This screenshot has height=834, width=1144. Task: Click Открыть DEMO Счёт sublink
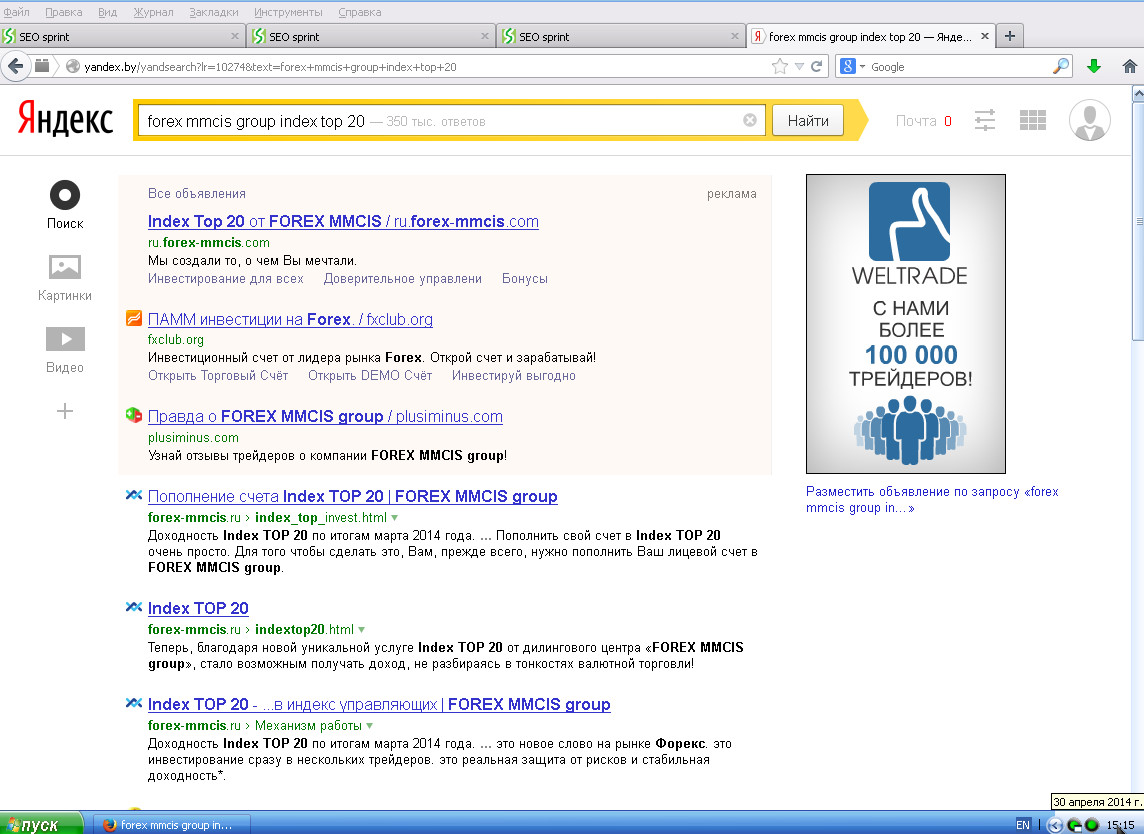[x=370, y=376]
